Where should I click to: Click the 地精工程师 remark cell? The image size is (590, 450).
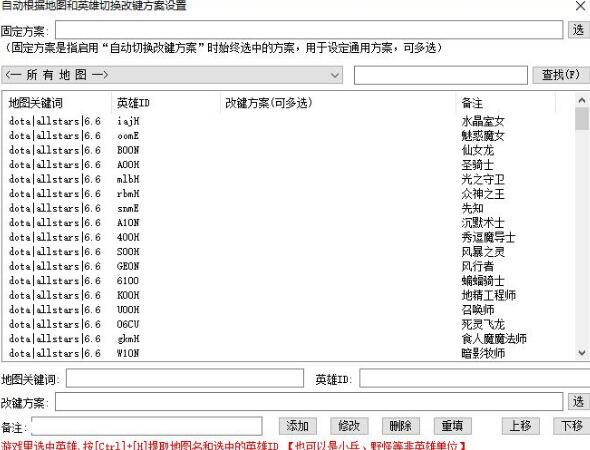click(488, 295)
